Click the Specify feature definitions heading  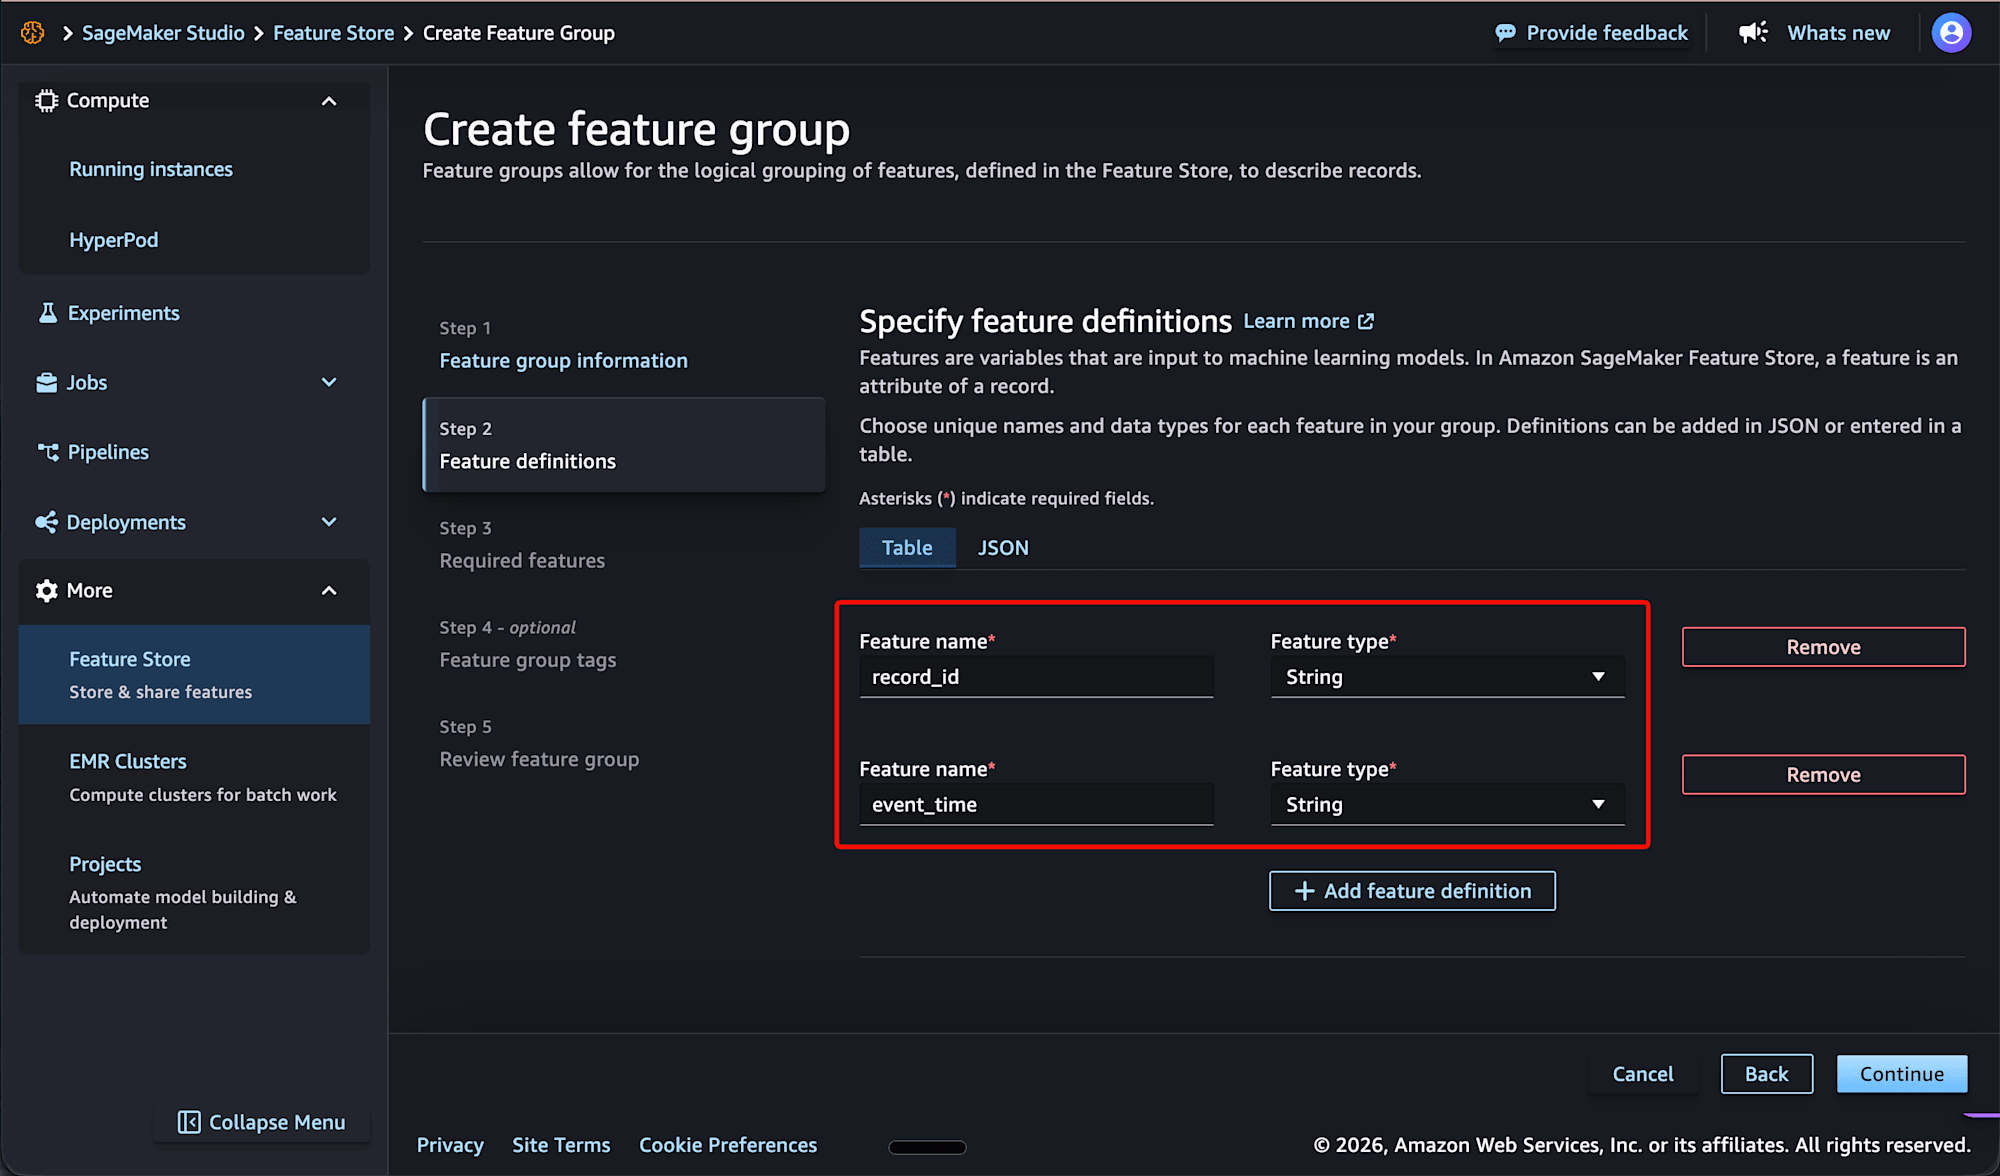point(1046,321)
